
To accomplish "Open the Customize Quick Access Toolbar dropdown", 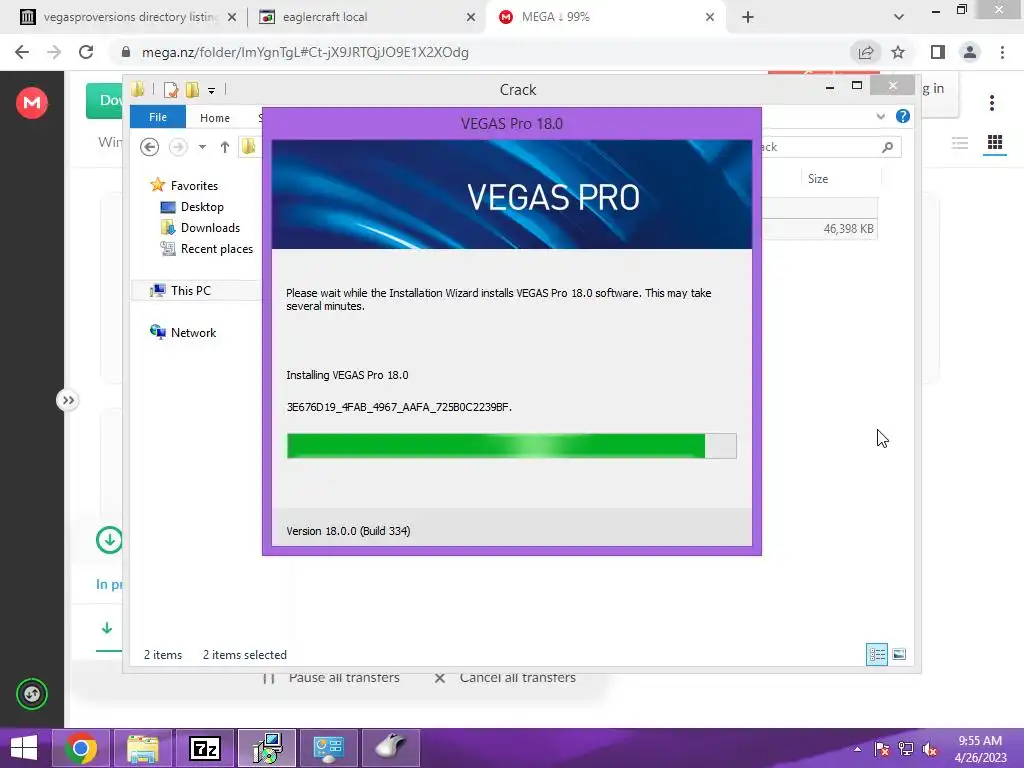I will tap(212, 91).
